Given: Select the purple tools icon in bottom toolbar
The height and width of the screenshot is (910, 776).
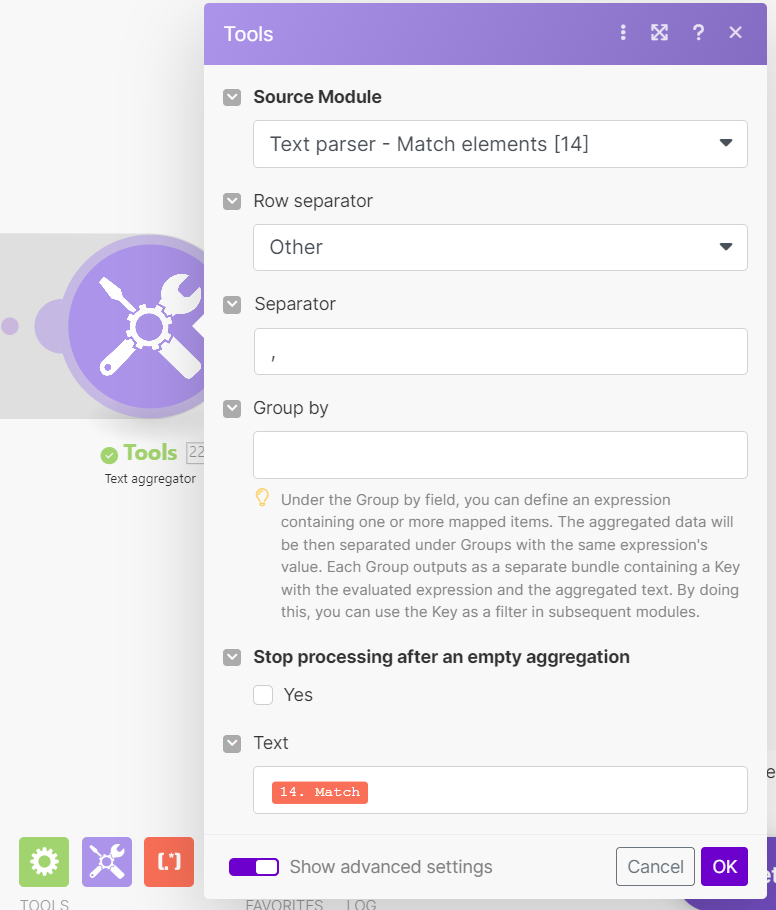Looking at the screenshot, I should 107,862.
